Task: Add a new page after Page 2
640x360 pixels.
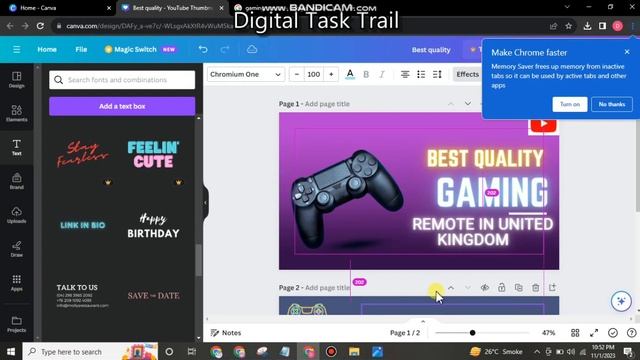Action: click(552, 288)
